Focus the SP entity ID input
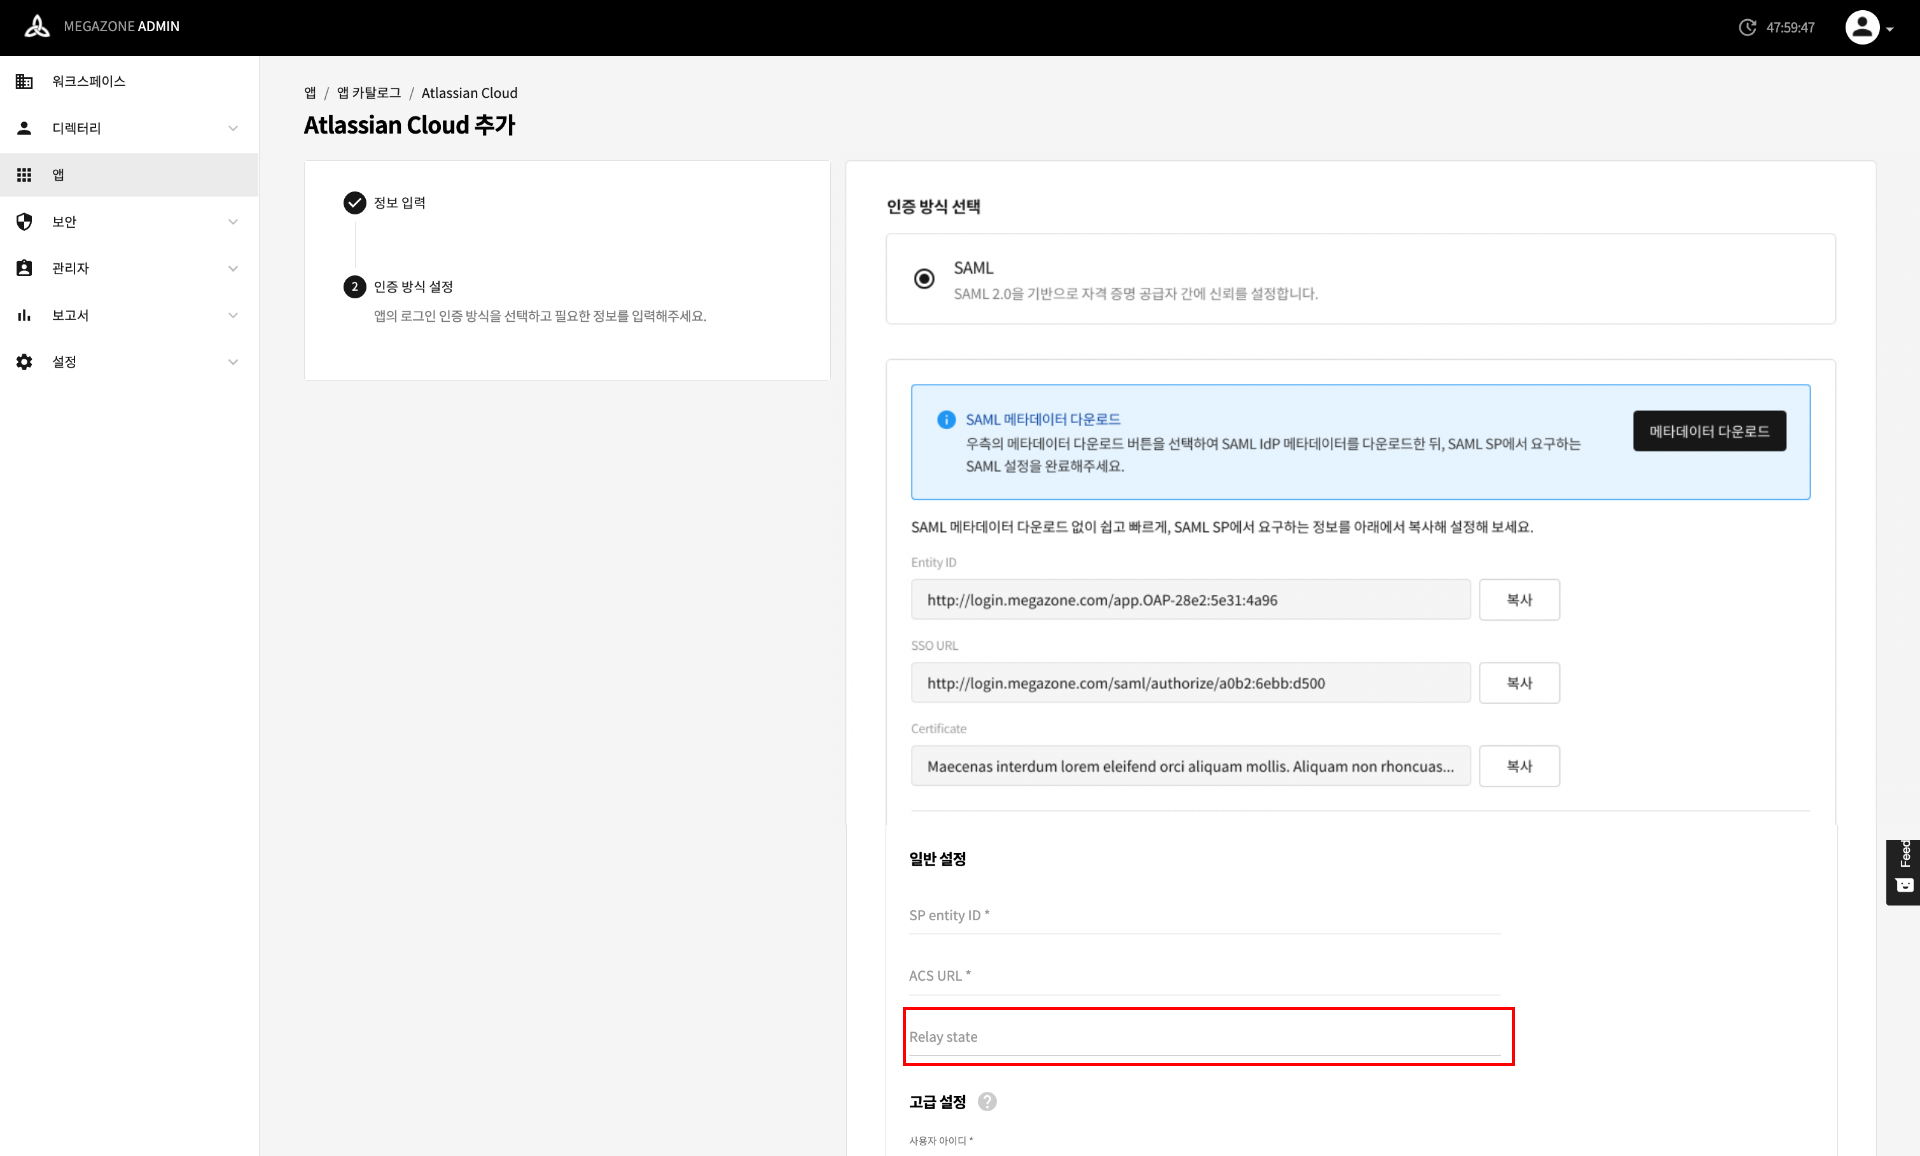The height and width of the screenshot is (1156, 1920). [x=1204, y=915]
